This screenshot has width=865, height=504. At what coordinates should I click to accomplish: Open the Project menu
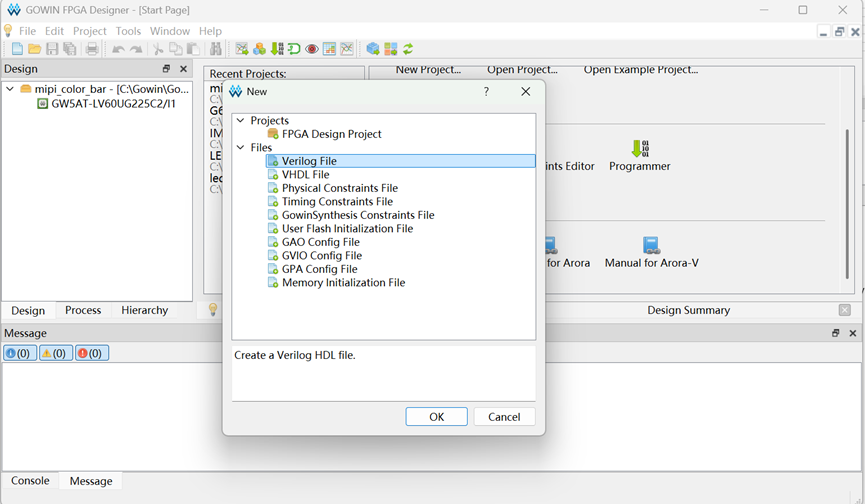(x=89, y=31)
